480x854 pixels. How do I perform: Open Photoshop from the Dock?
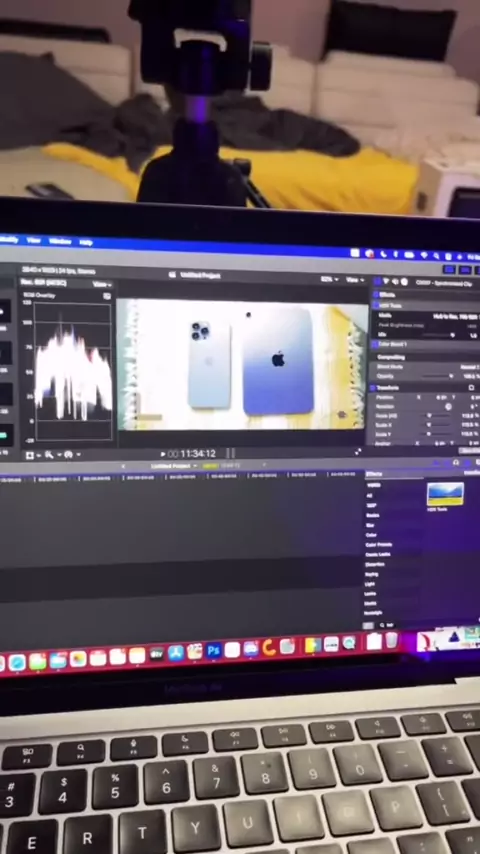point(214,650)
